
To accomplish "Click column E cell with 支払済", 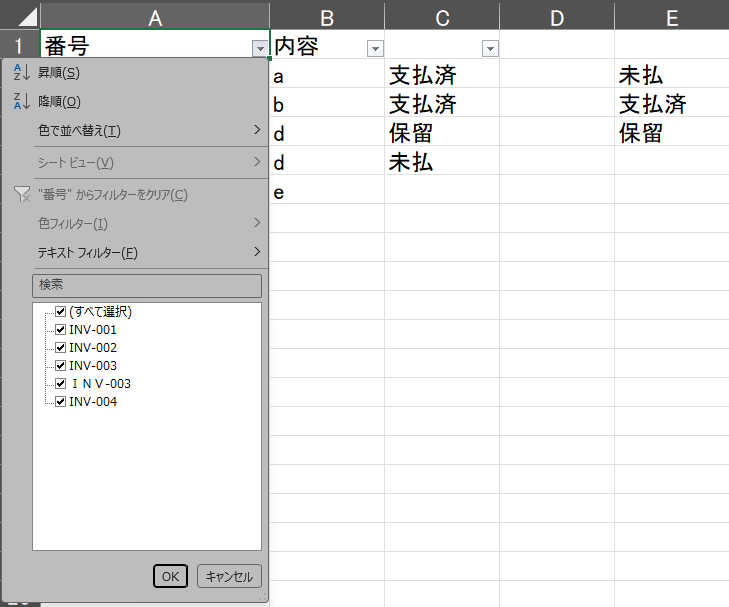I will 672,102.
